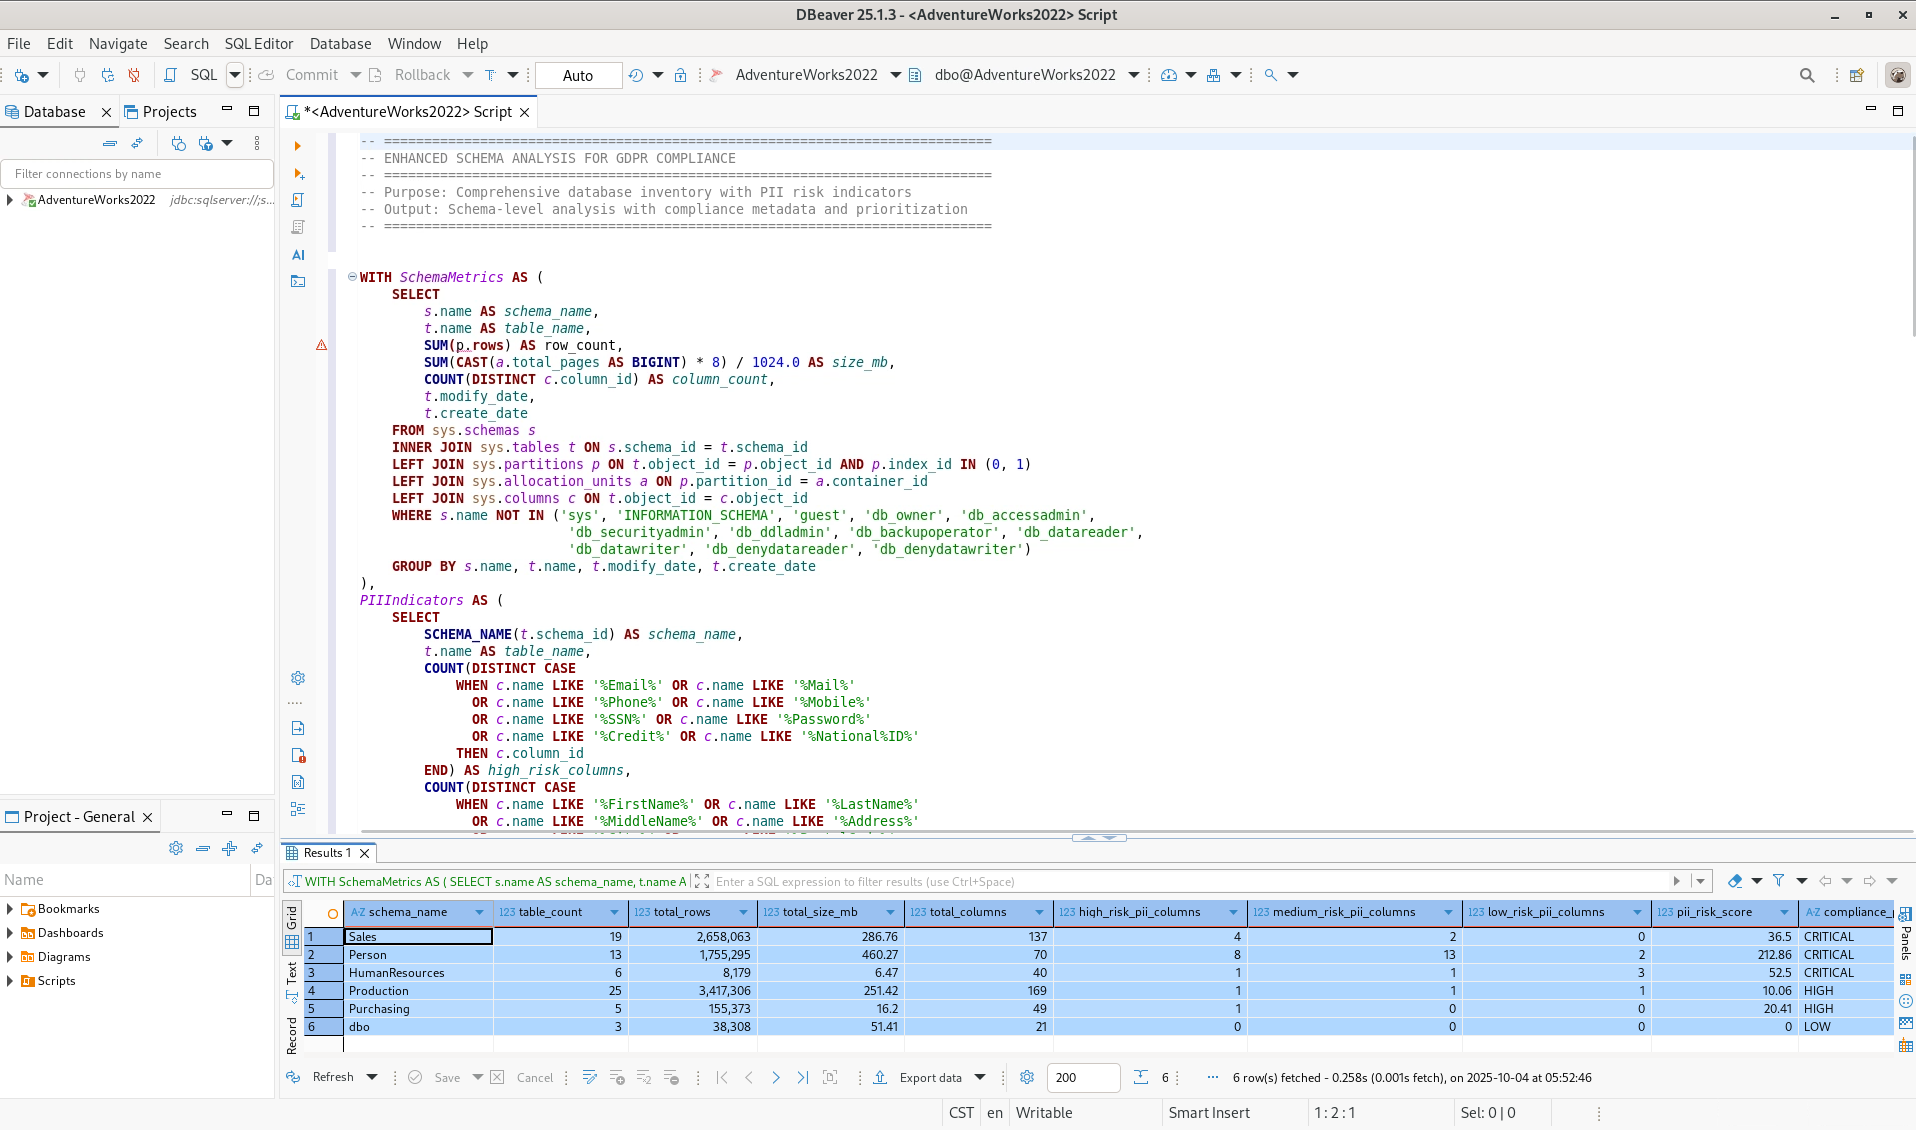This screenshot has height=1130, width=1916.
Task: Open the SQL Editor menu
Action: pos(258,44)
